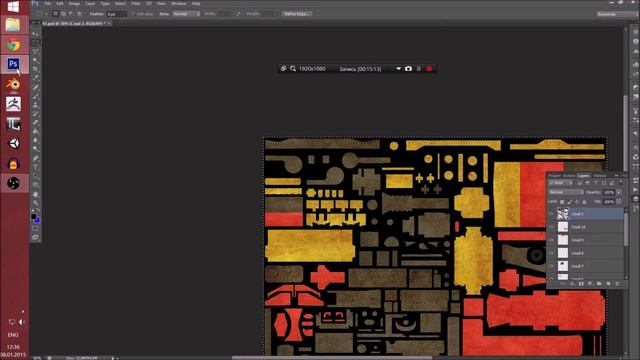Hide the top selected layer via eye
640x360 pixels.
[x=551, y=213]
